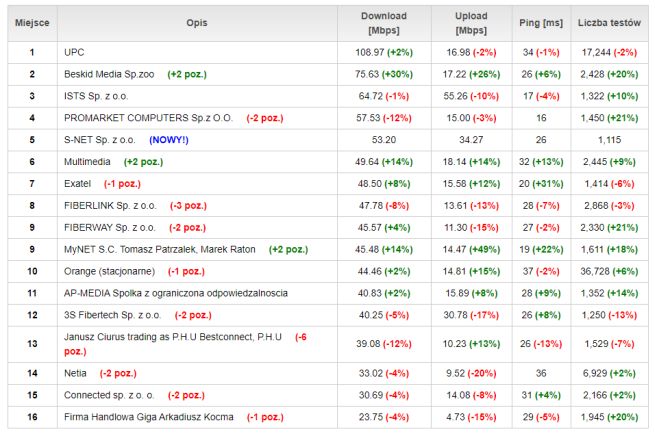The width and height of the screenshot is (655, 436).
Task: Click the Ping [ms] column header
Action: point(540,23)
